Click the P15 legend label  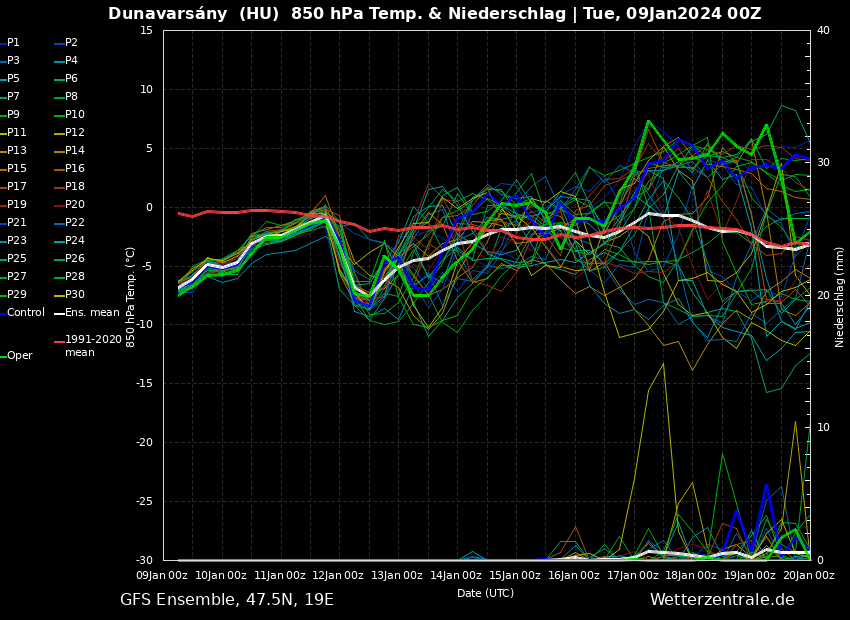[x=16, y=169]
